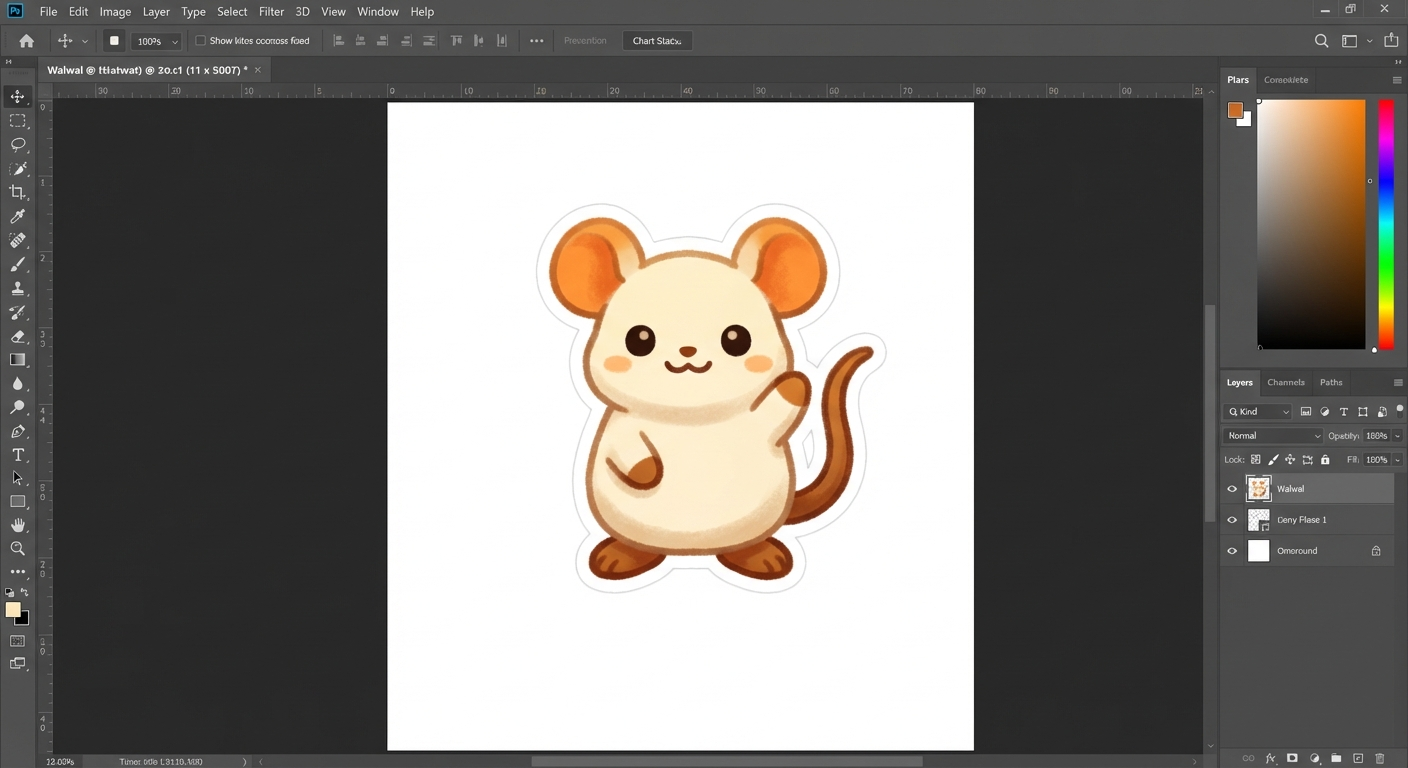Hide the Walwal layer
This screenshot has height=768, width=1408.
tap(1232, 489)
